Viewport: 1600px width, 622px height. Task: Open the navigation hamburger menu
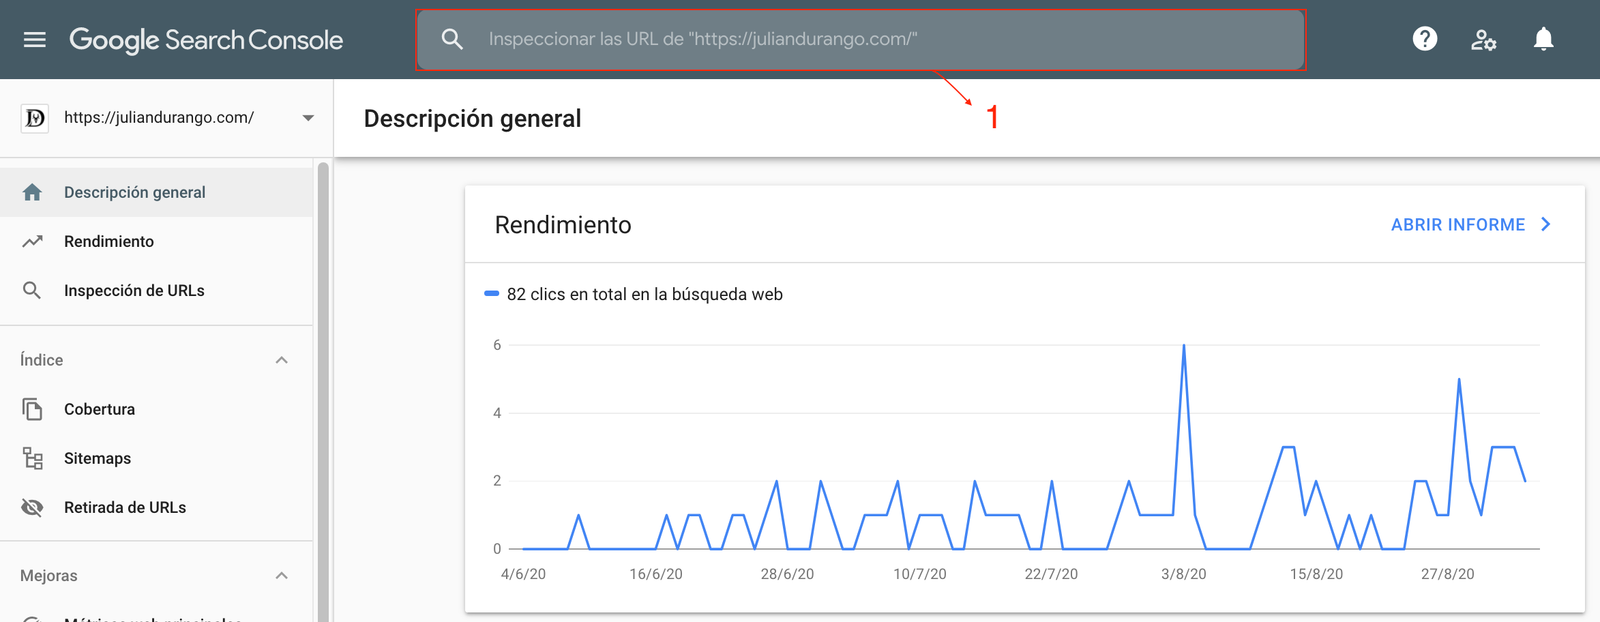point(34,39)
